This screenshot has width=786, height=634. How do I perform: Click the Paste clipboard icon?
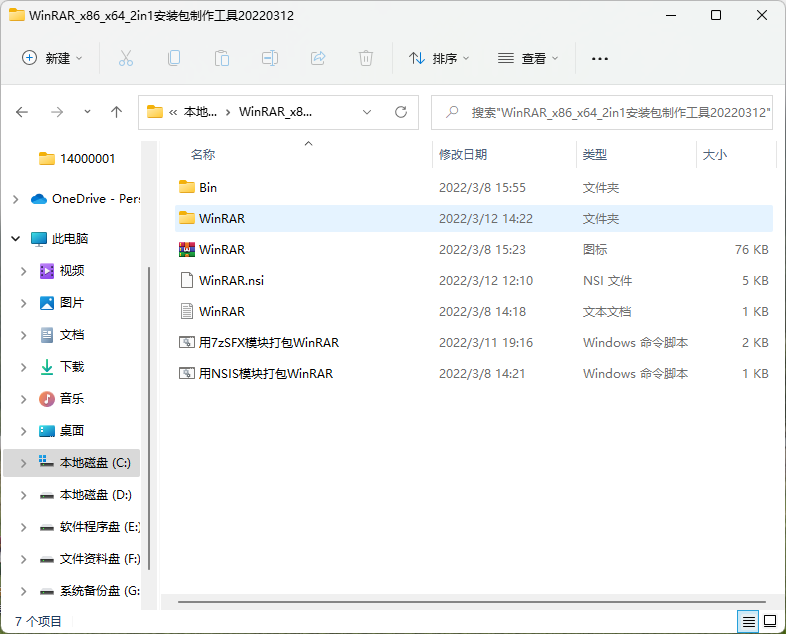[222, 58]
